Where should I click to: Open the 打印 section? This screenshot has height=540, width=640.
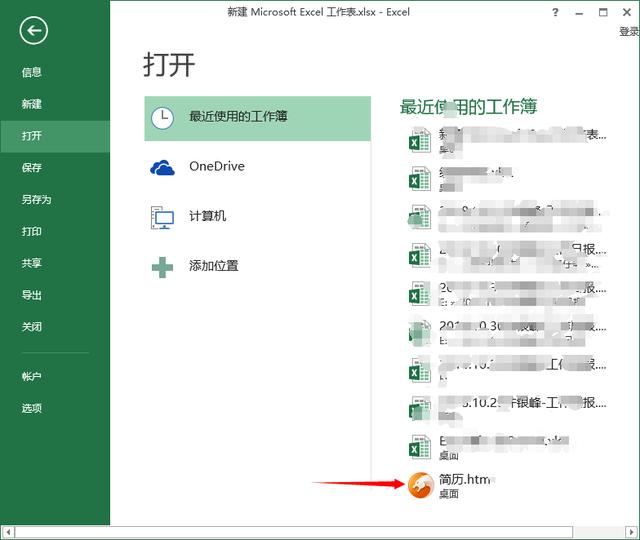pyautogui.click(x=31, y=231)
